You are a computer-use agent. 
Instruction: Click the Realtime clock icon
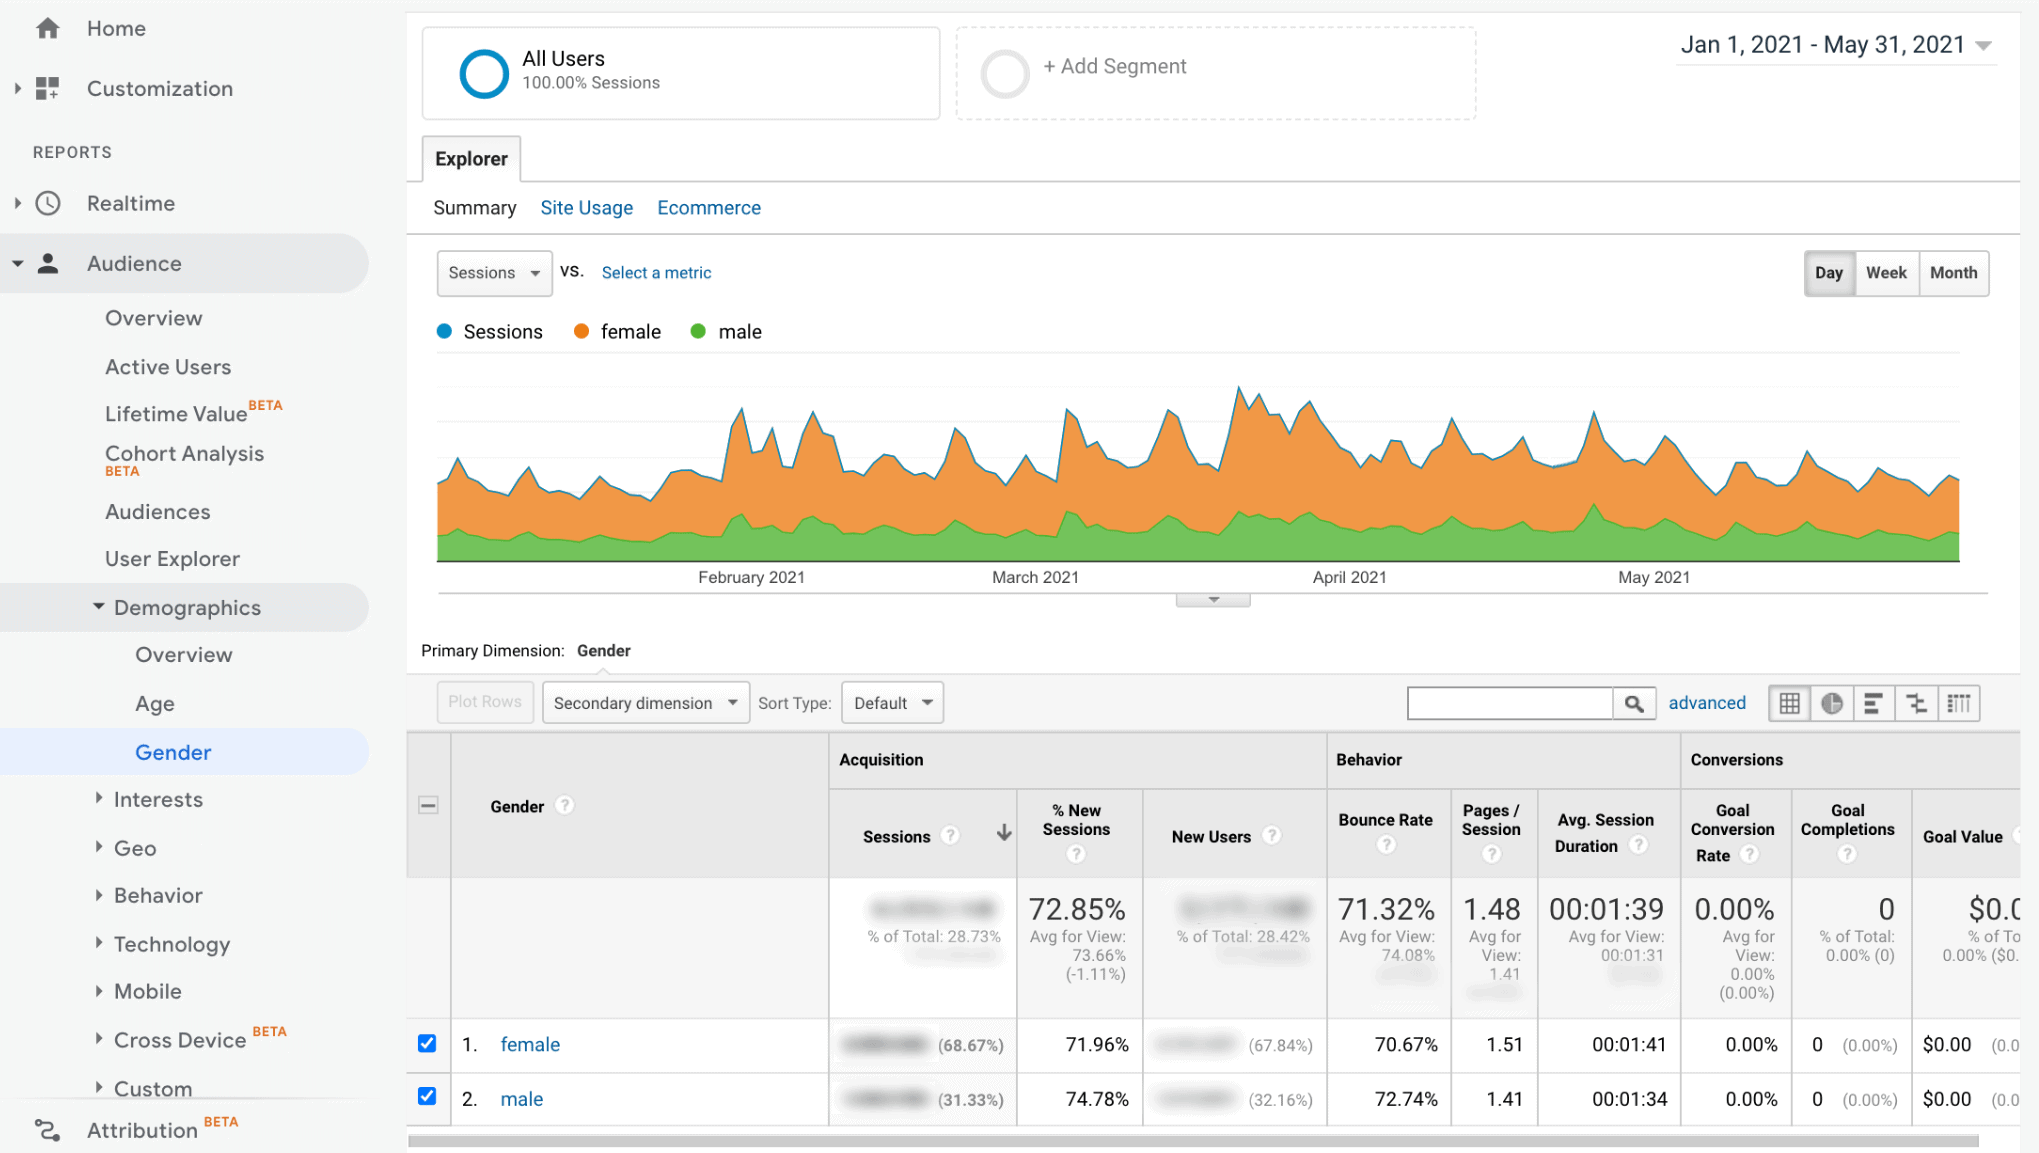pos(48,203)
